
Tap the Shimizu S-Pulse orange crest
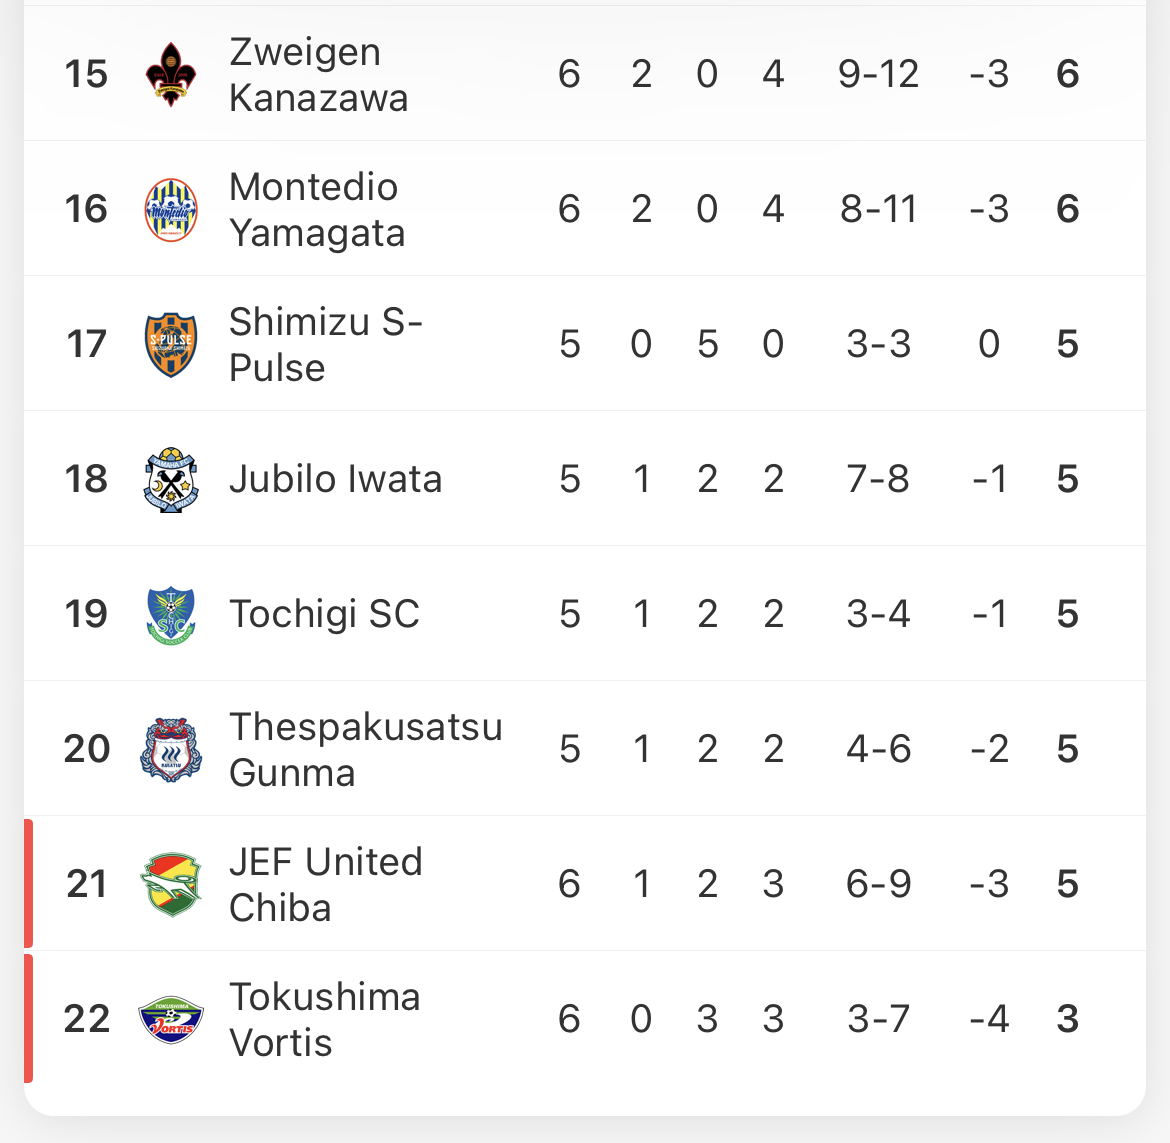[x=171, y=345]
